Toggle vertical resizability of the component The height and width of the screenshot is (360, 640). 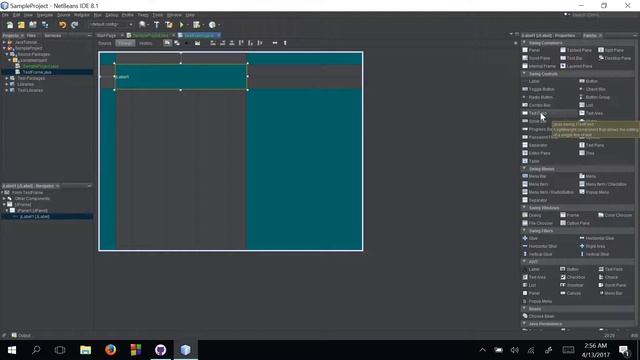285,43
